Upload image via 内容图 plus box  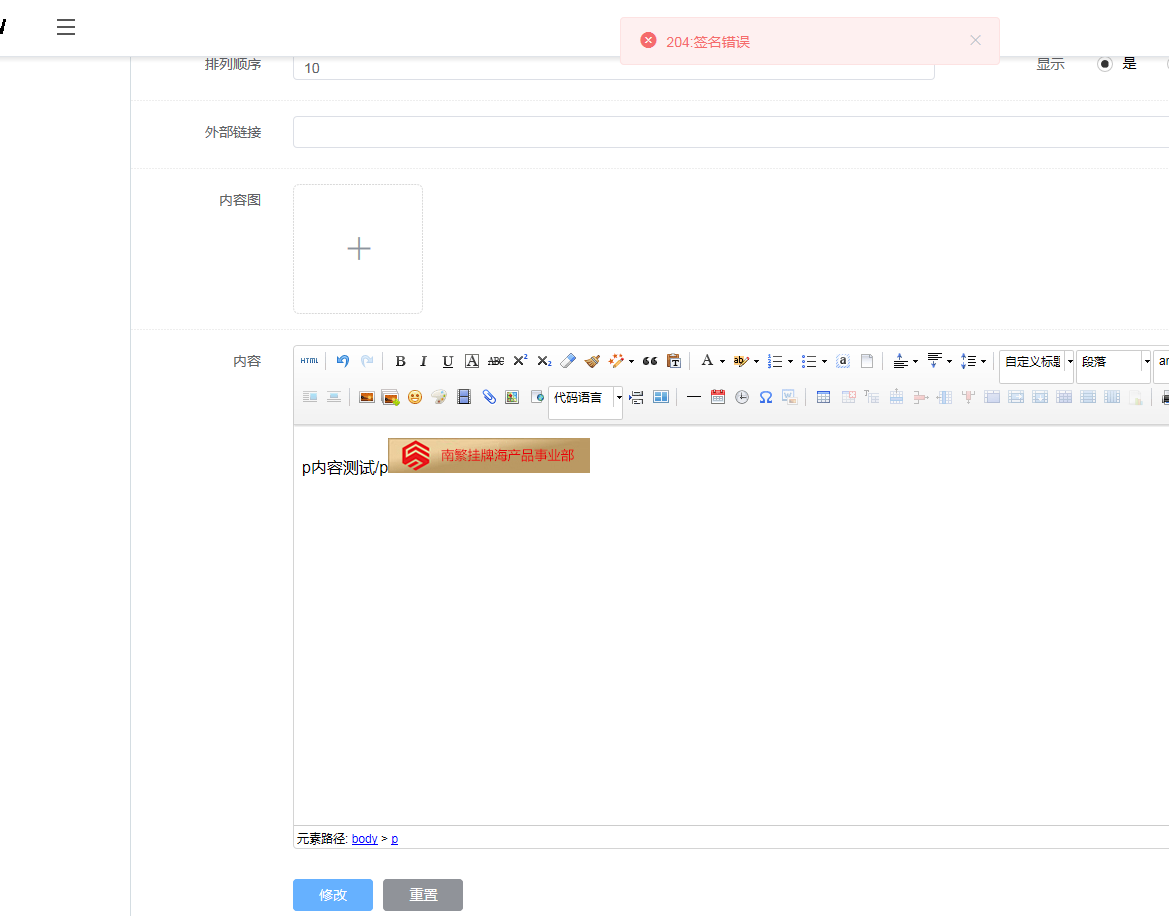[358, 249]
